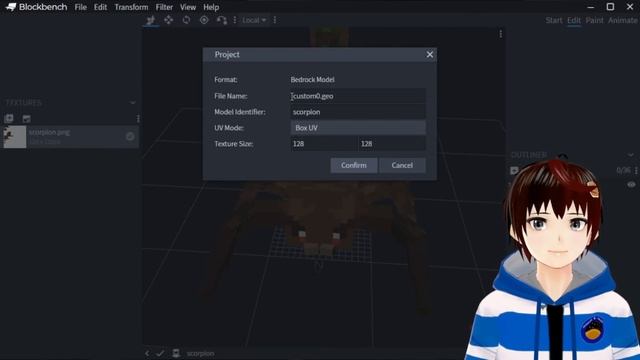
Task: Click the Add icon in the Outliner toolbar
Action: pyautogui.click(x=514, y=170)
